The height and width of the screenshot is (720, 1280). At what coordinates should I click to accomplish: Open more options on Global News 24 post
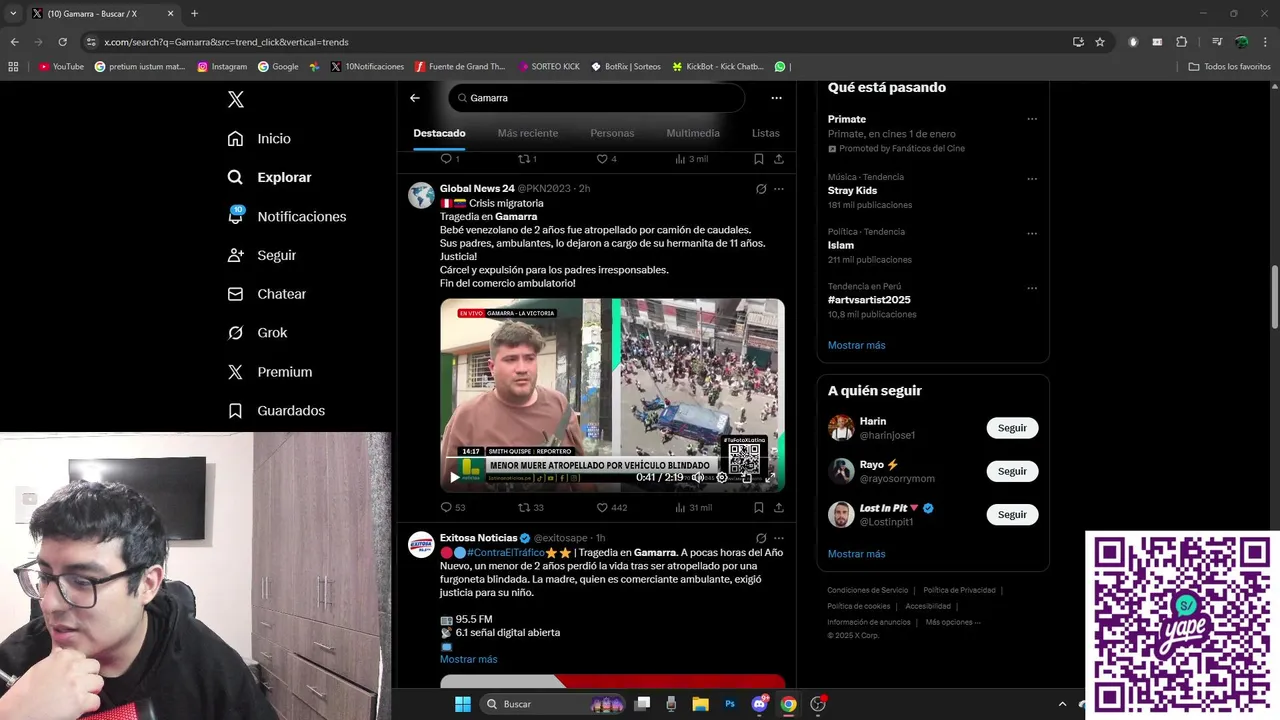779,189
